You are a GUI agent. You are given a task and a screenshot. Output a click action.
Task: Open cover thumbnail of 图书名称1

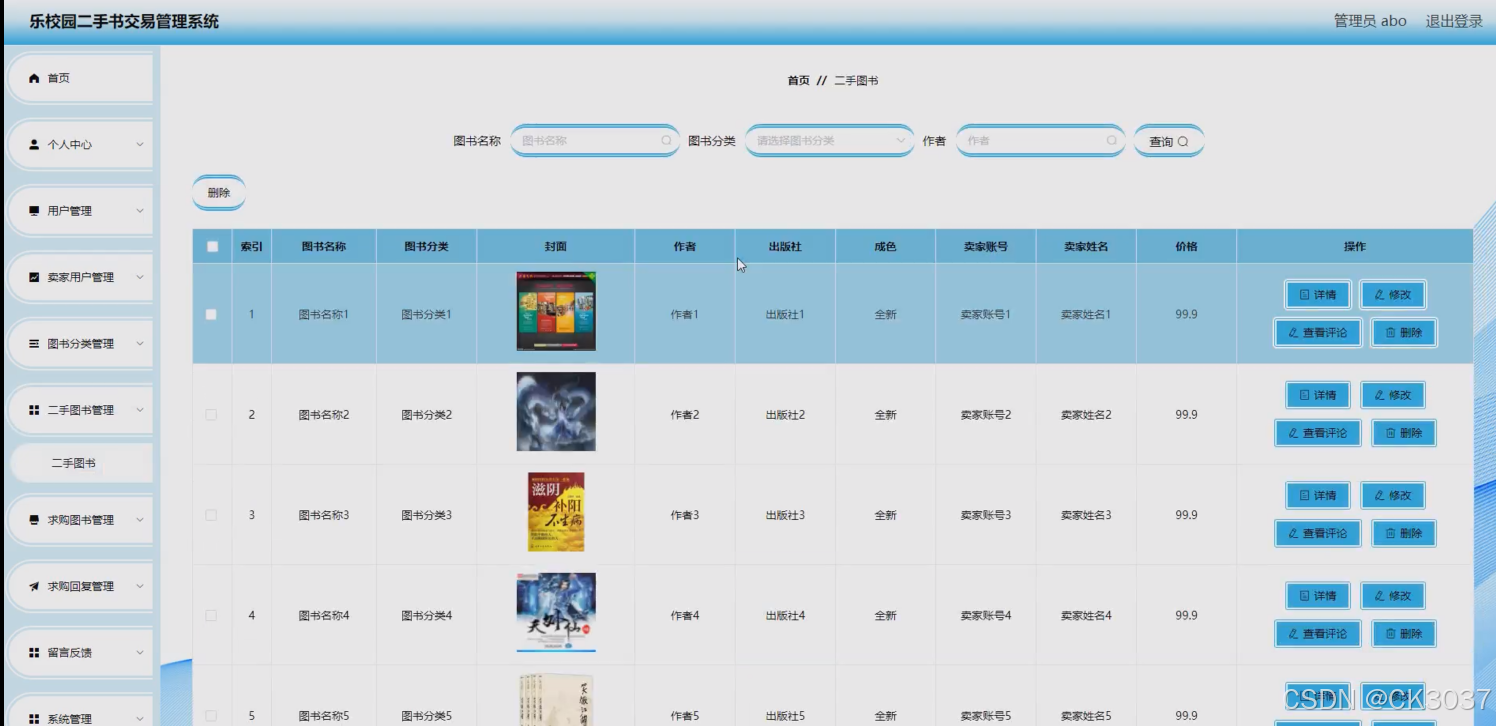point(556,312)
